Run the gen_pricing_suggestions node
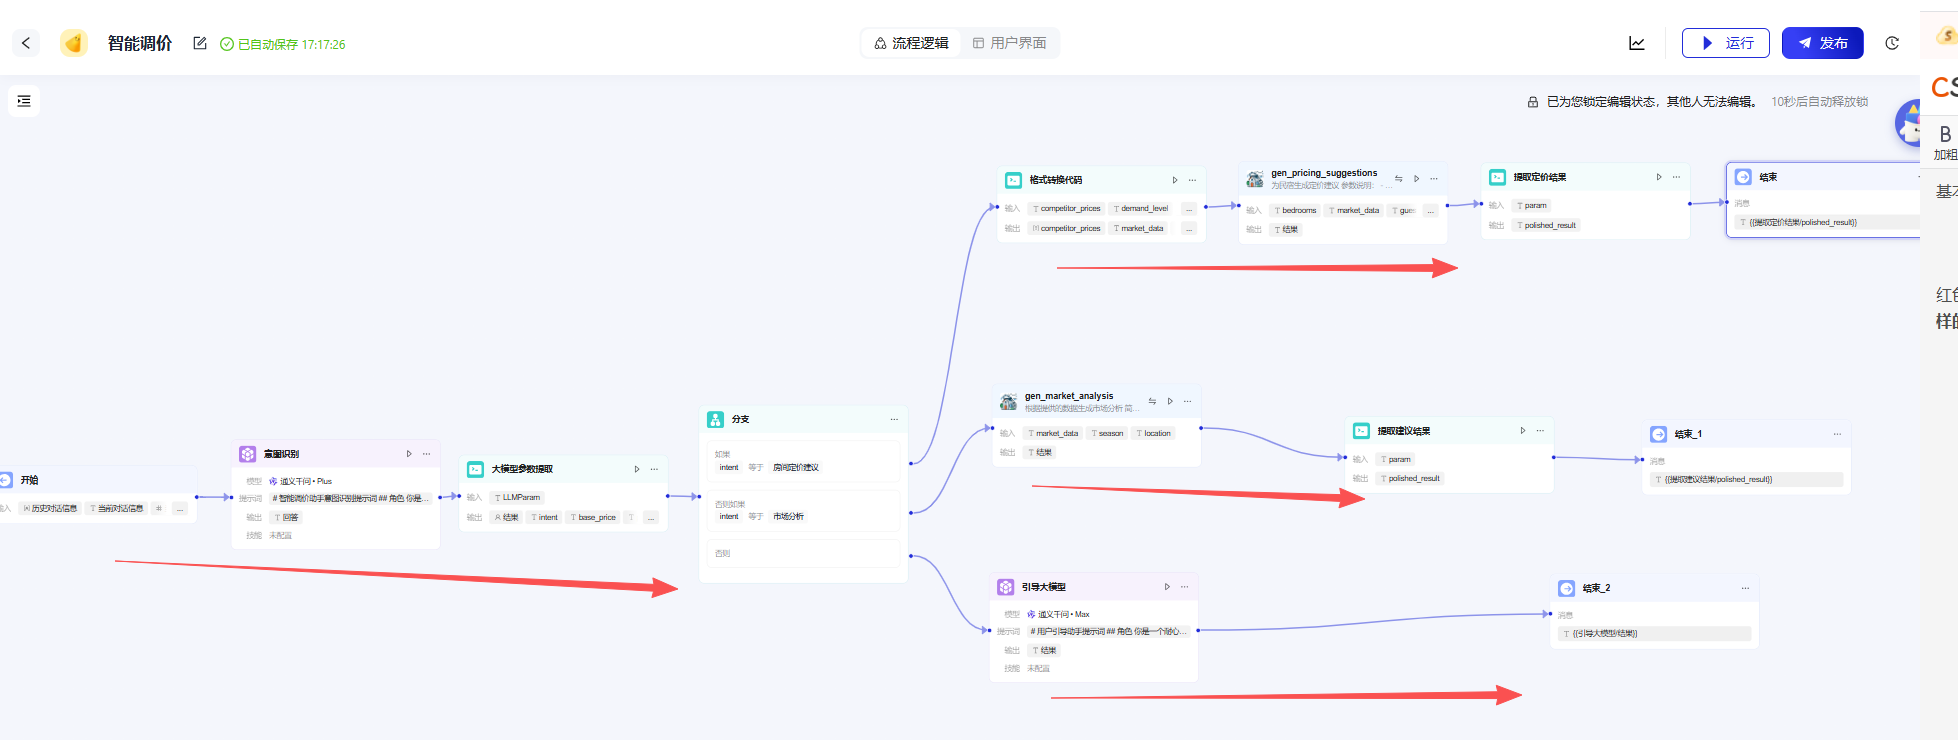Viewport: 1958px width, 740px height. click(1417, 178)
